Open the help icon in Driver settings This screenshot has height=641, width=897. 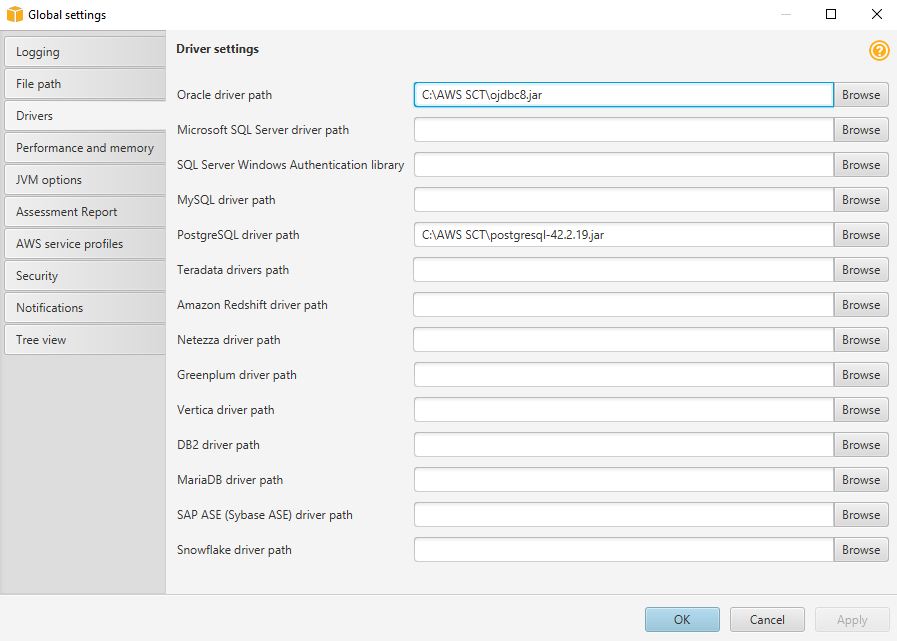[x=879, y=50]
